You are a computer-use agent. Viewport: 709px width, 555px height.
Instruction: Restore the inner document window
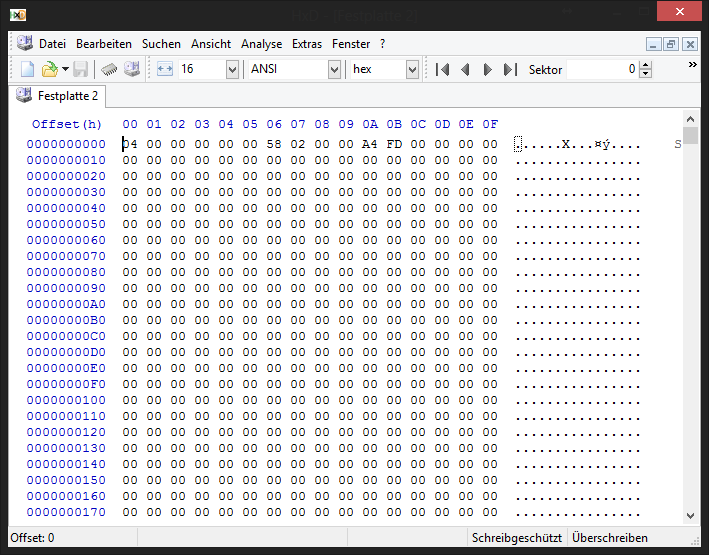(x=671, y=44)
